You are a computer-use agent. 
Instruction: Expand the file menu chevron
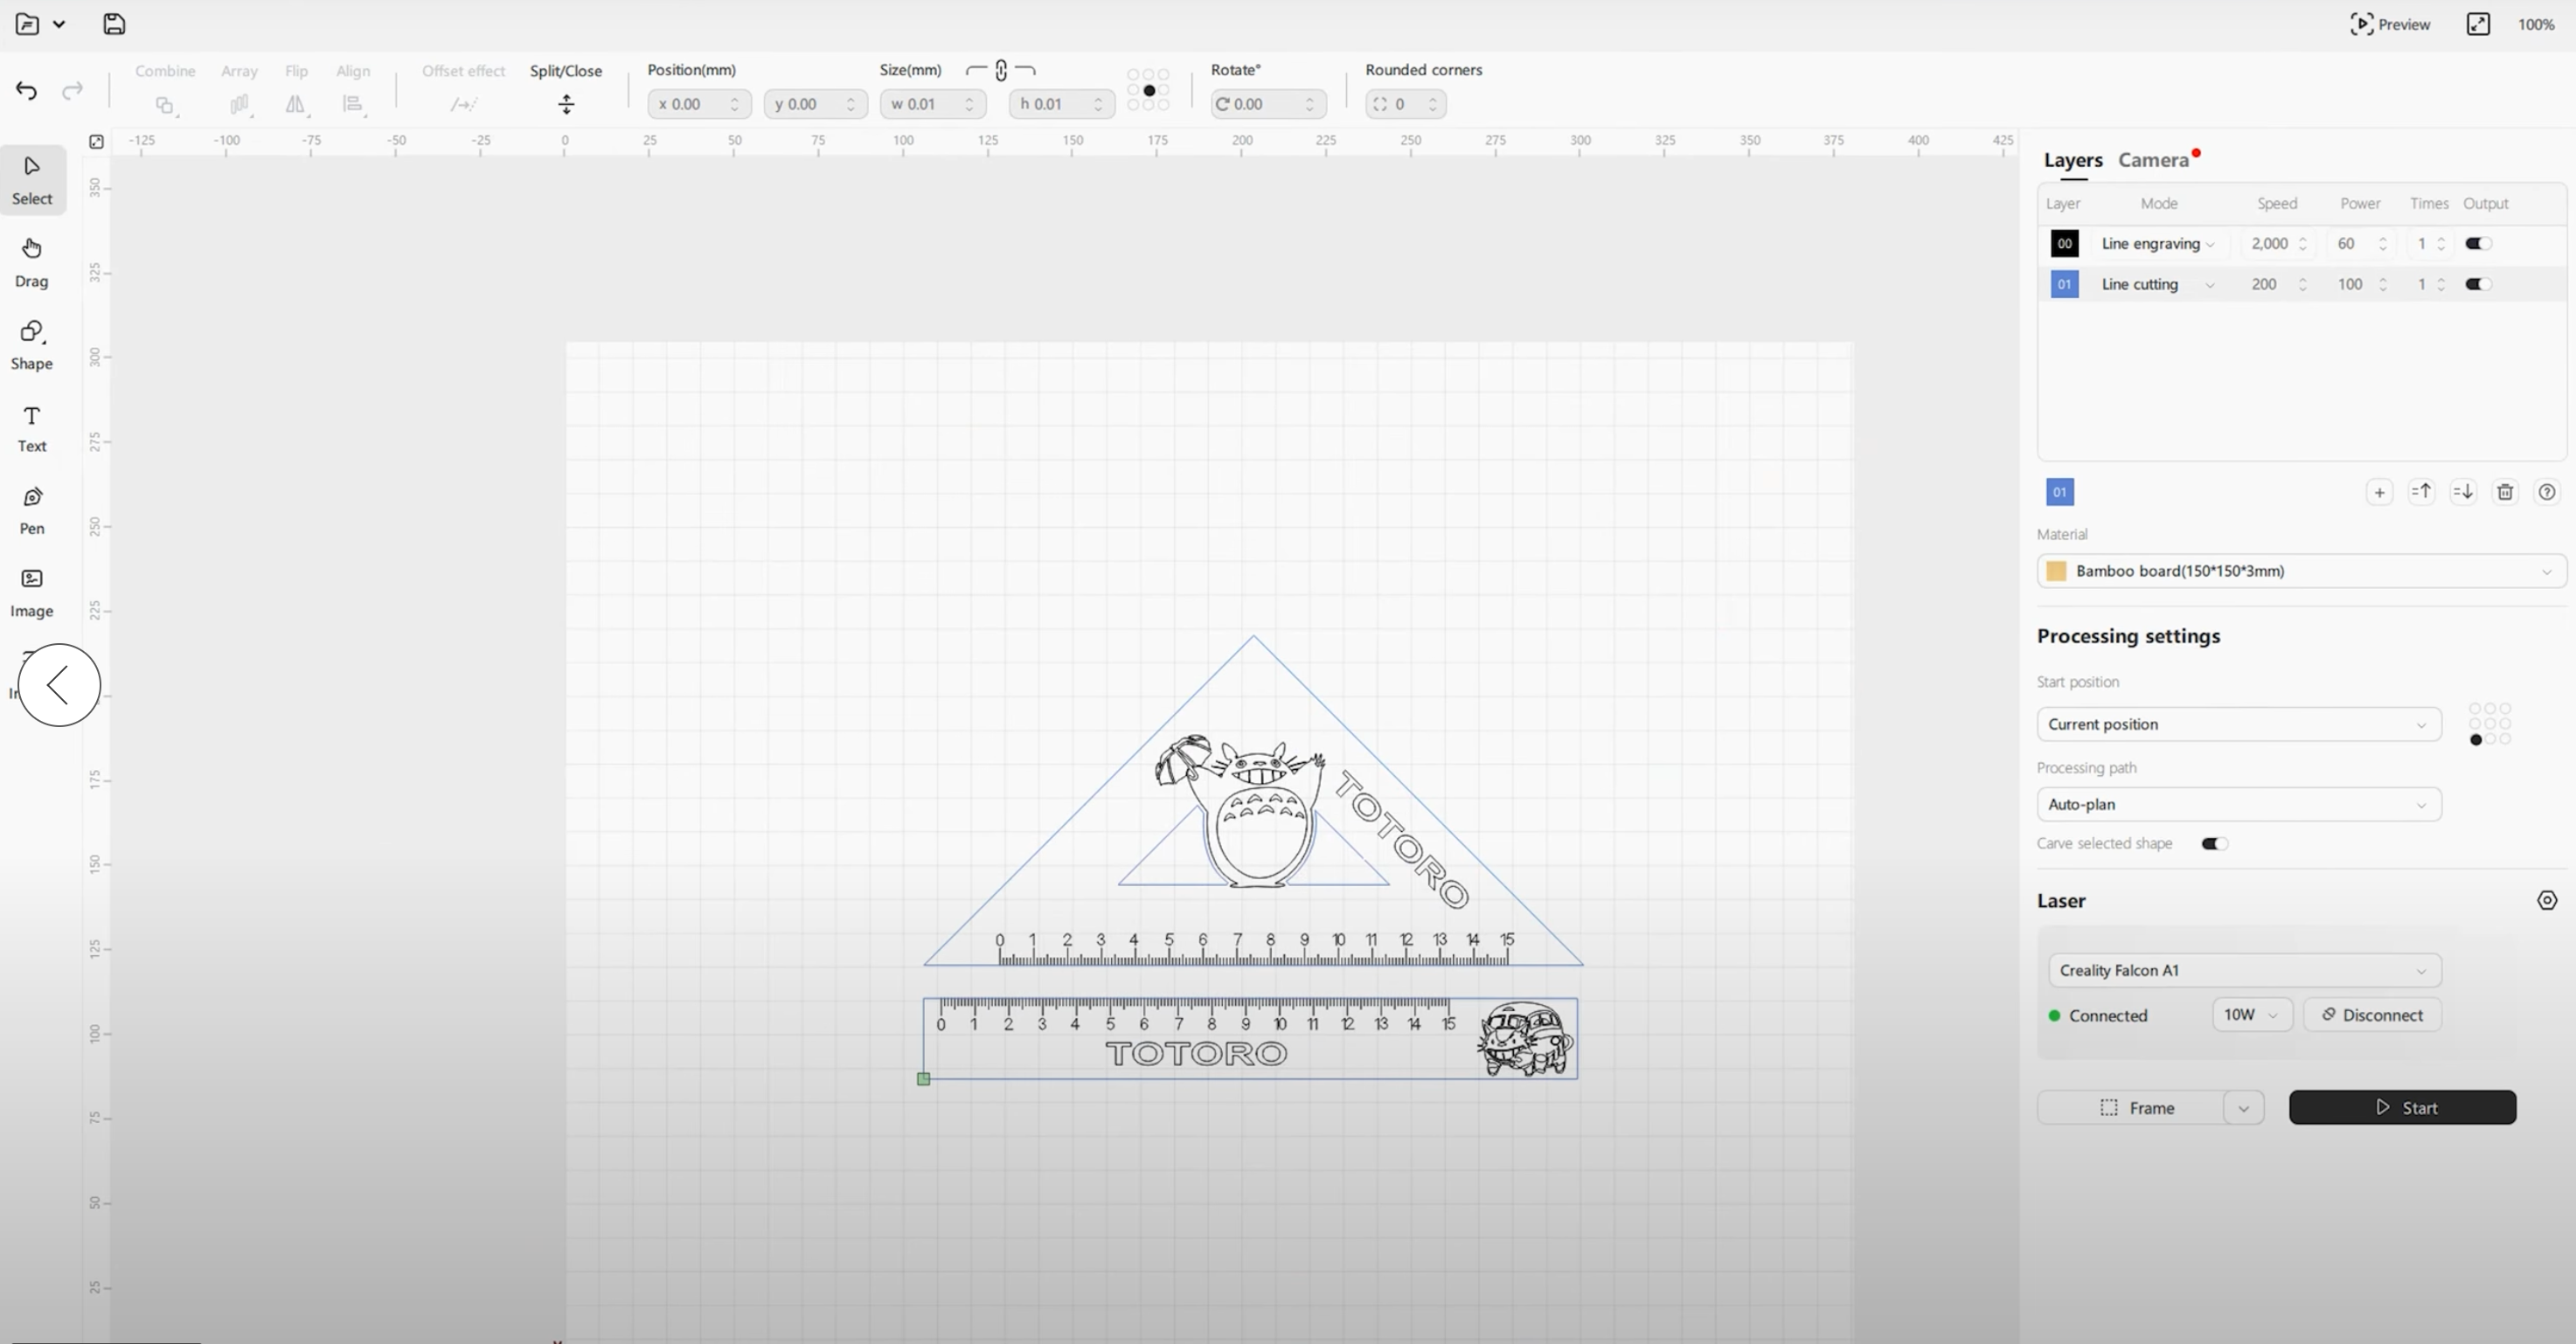(x=59, y=24)
